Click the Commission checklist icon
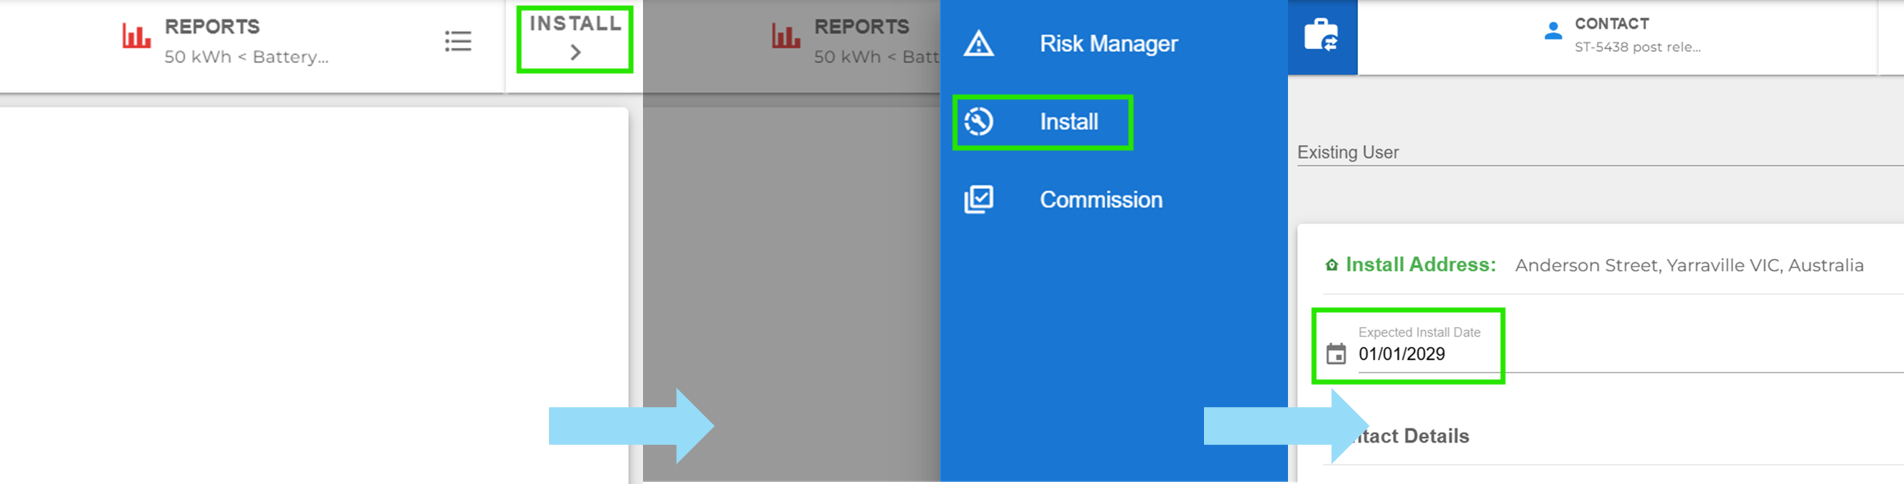 pos(978,199)
